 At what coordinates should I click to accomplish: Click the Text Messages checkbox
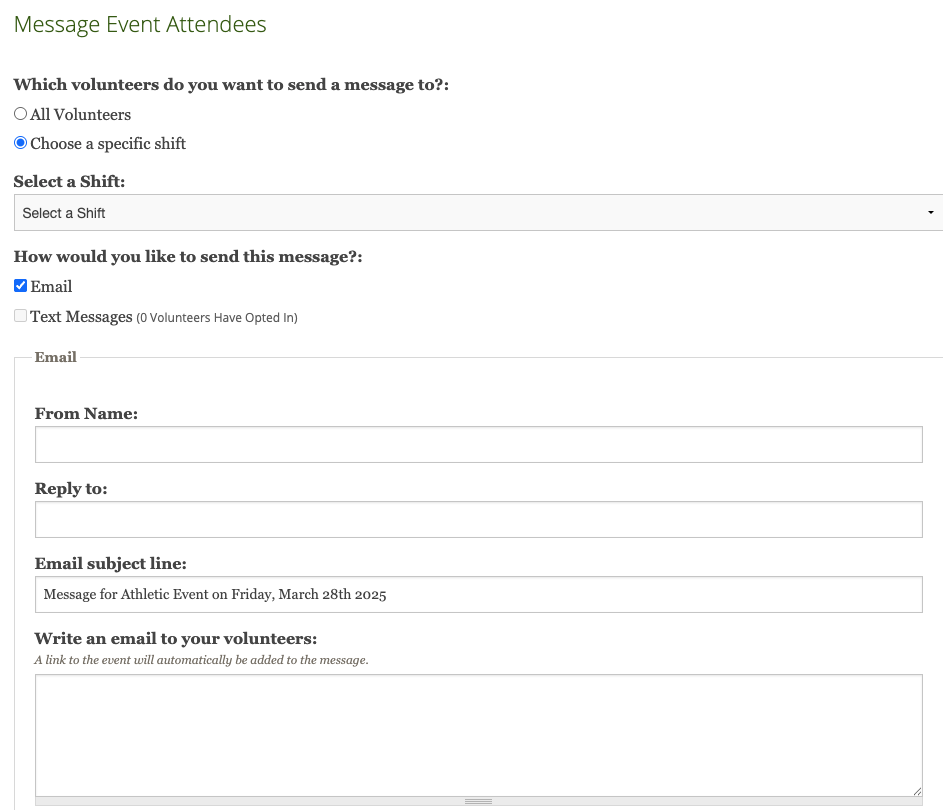(x=20, y=316)
